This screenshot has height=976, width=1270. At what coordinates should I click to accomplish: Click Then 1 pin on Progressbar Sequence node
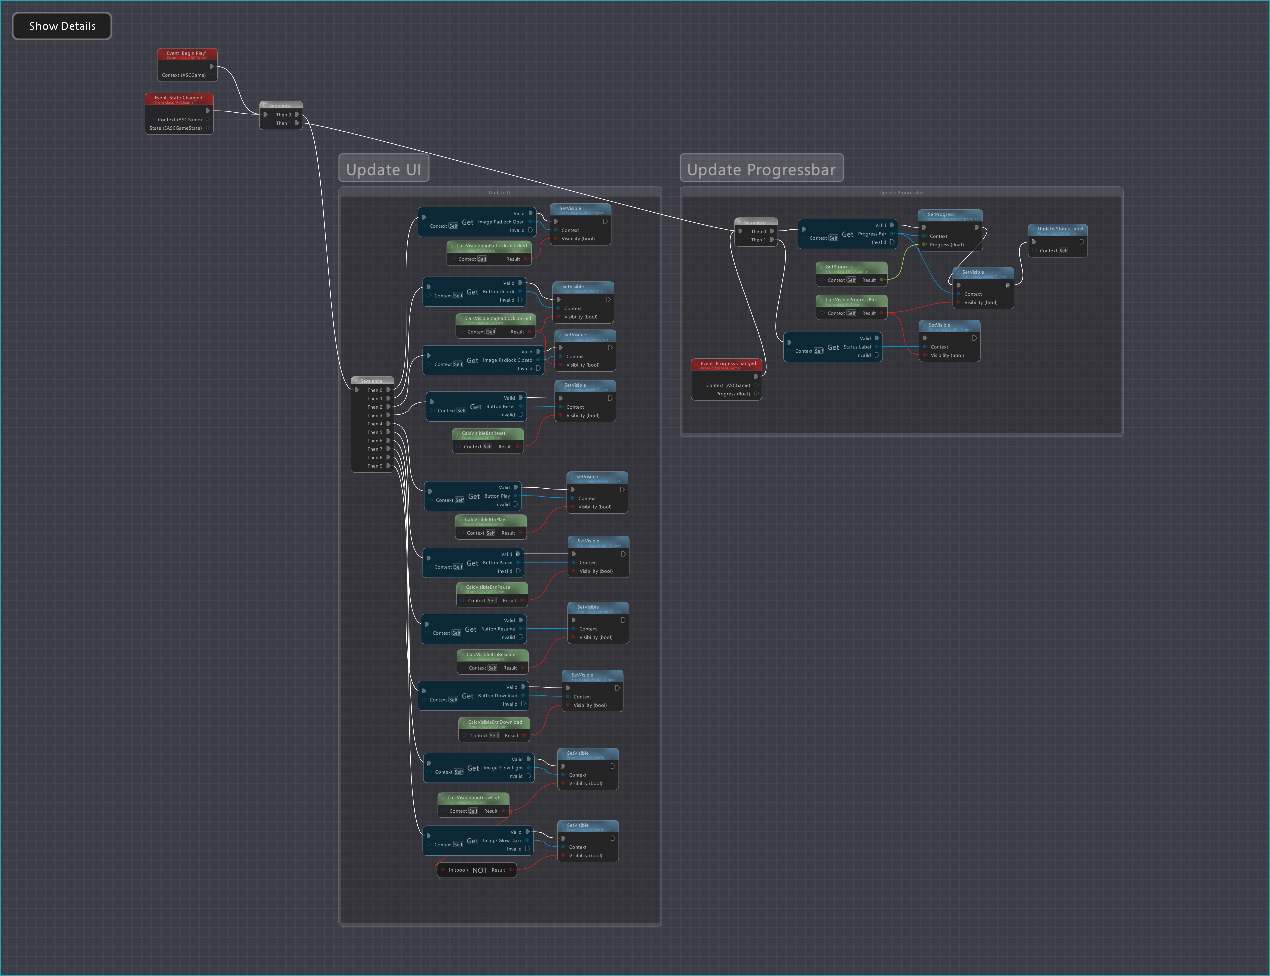tap(771, 239)
